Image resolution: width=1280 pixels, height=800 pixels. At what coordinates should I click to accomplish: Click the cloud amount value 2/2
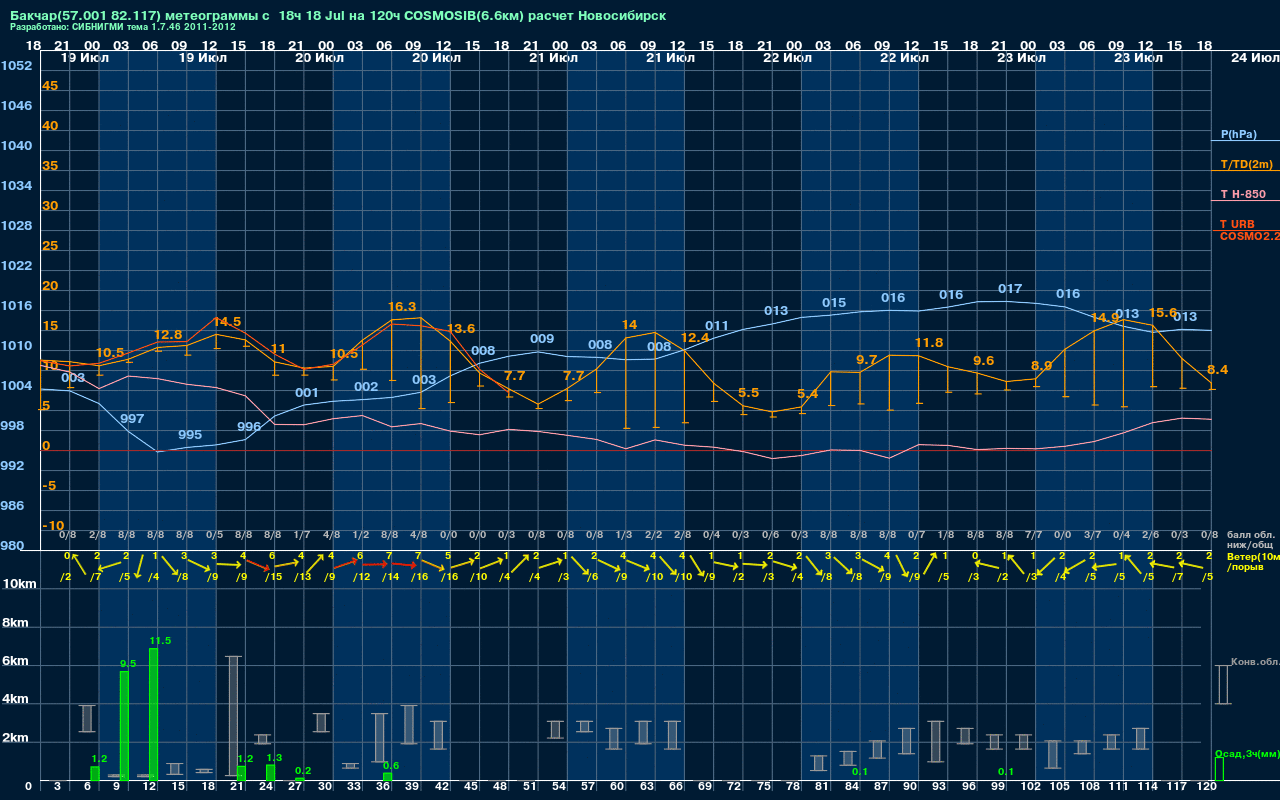pyautogui.click(x=653, y=536)
